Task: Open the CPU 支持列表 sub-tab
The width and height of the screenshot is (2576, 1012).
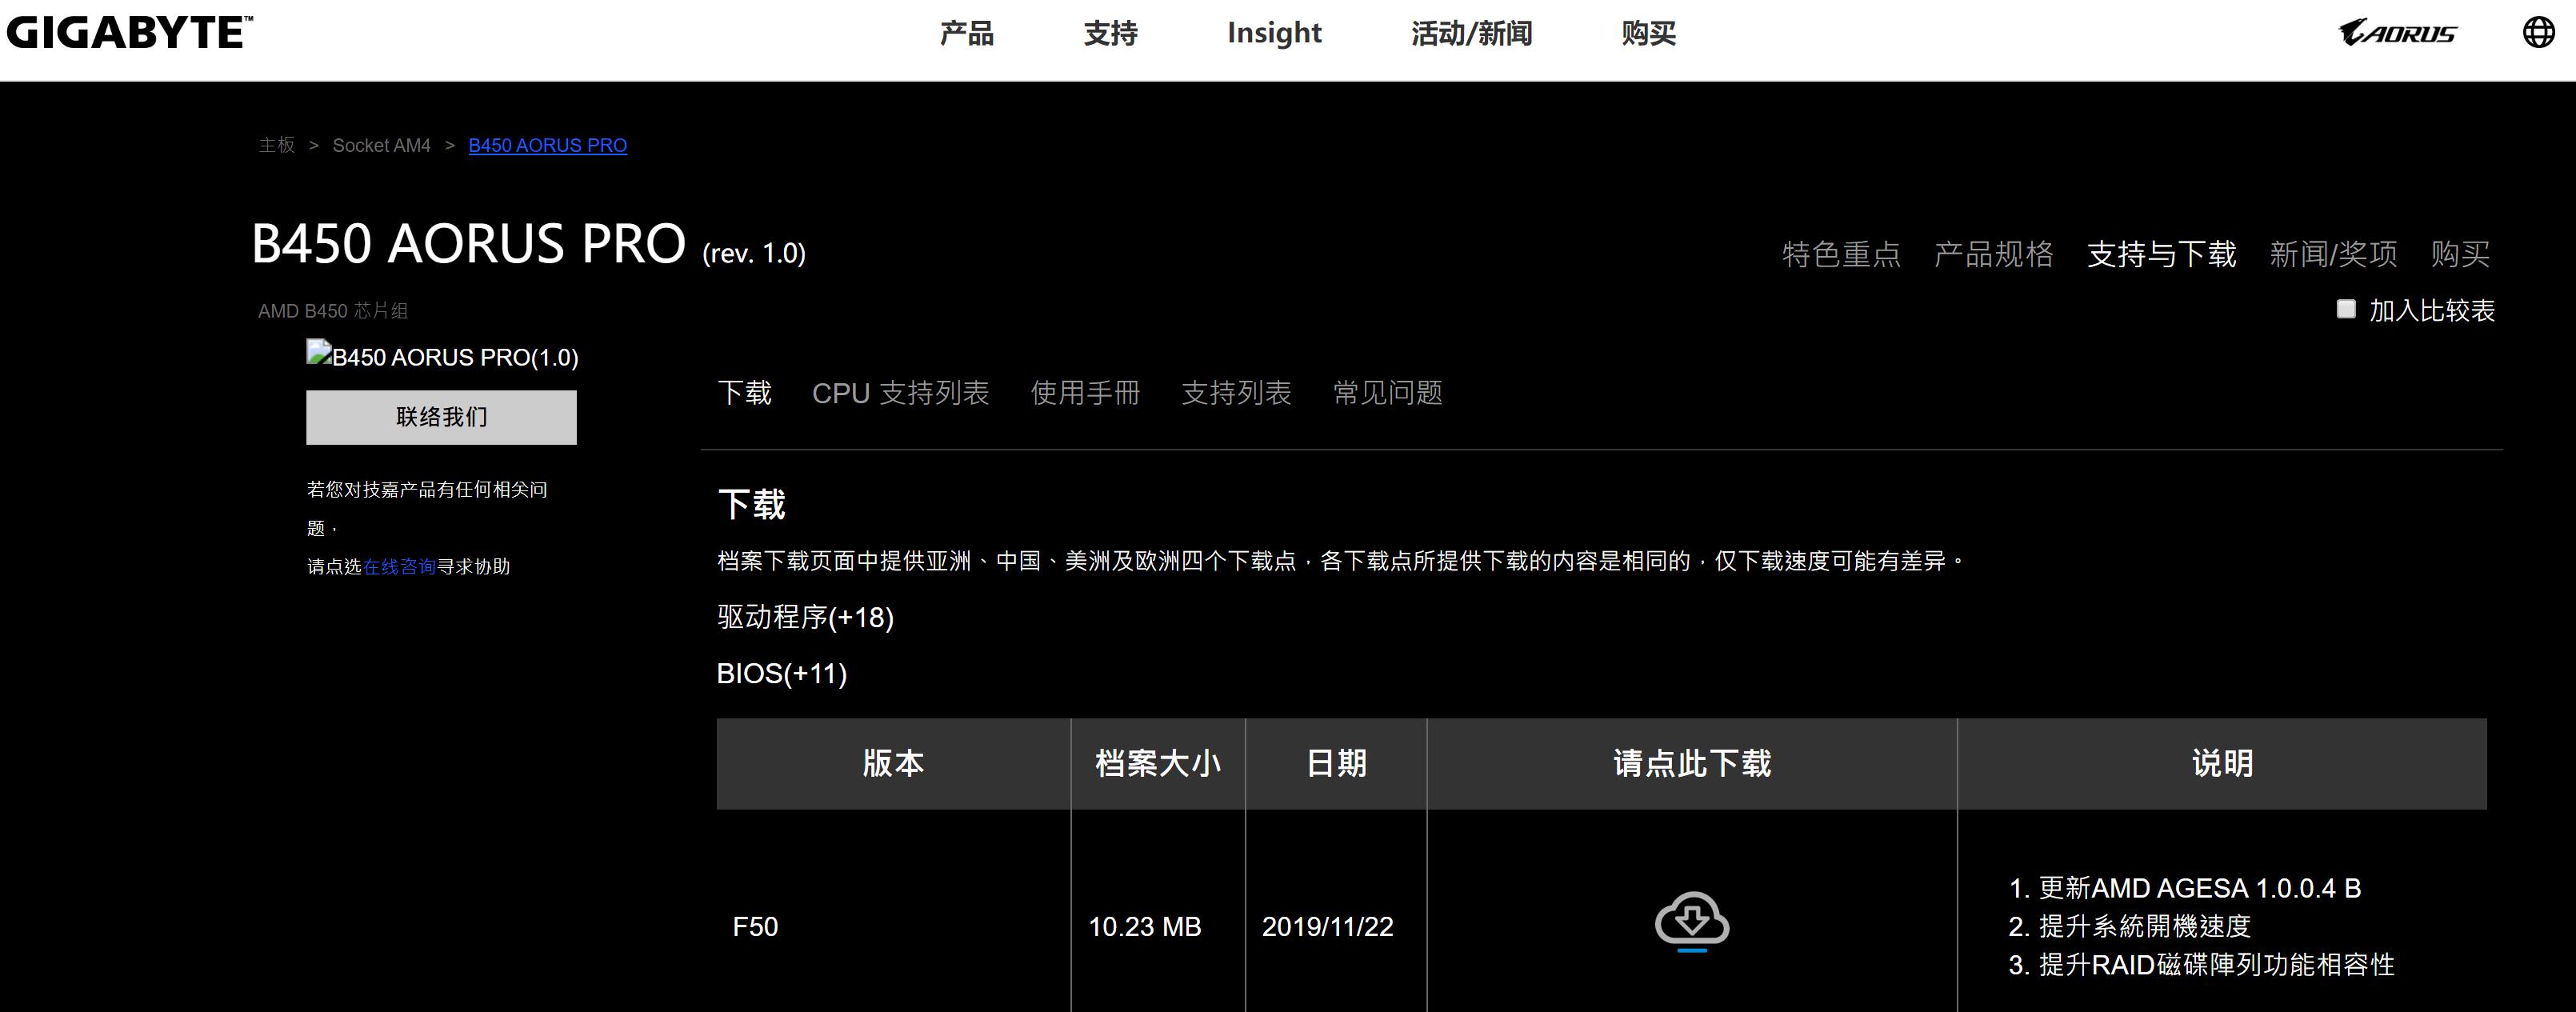Action: click(x=900, y=393)
